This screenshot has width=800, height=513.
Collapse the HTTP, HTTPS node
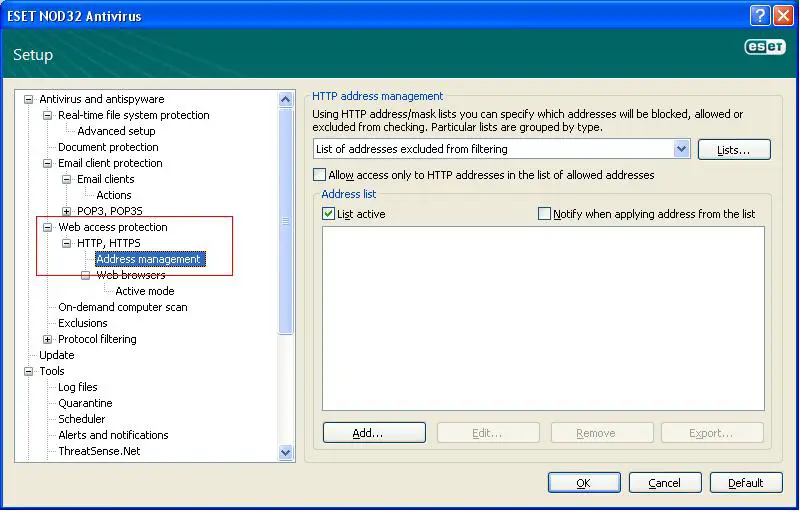click(66, 243)
